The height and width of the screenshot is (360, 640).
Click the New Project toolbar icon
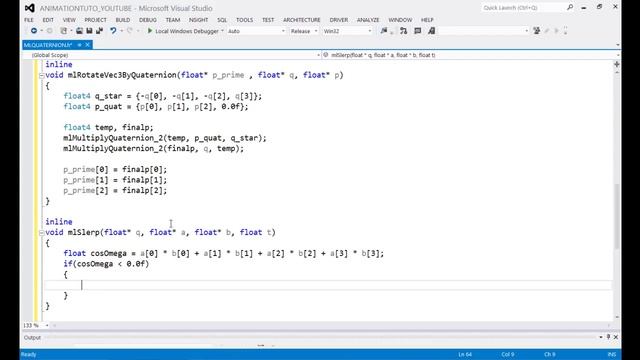tap(64, 31)
